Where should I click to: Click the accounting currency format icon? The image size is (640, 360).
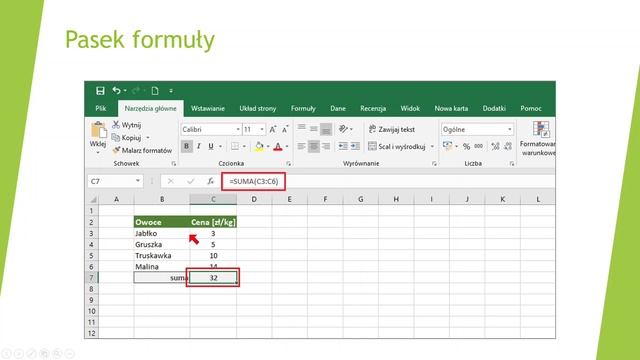pyautogui.click(x=448, y=146)
